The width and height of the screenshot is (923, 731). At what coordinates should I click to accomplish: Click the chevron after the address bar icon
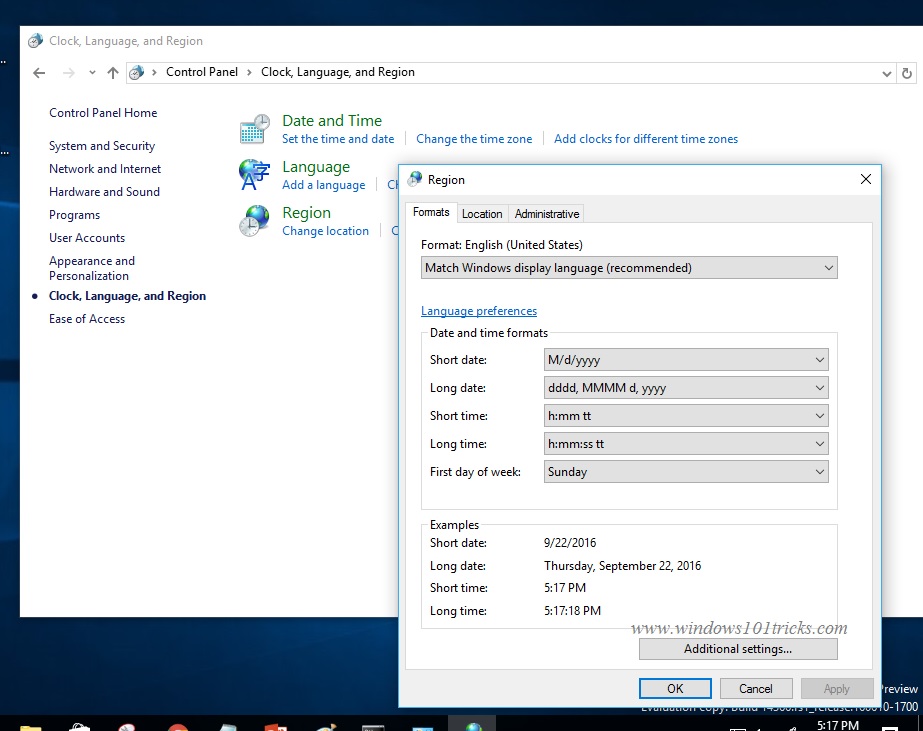pyautogui.click(x=154, y=72)
